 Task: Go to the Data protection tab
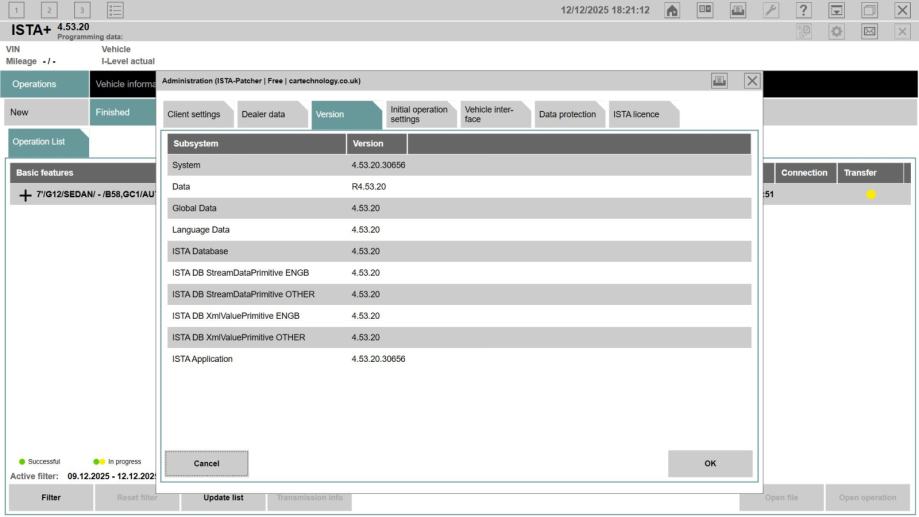coord(567,114)
